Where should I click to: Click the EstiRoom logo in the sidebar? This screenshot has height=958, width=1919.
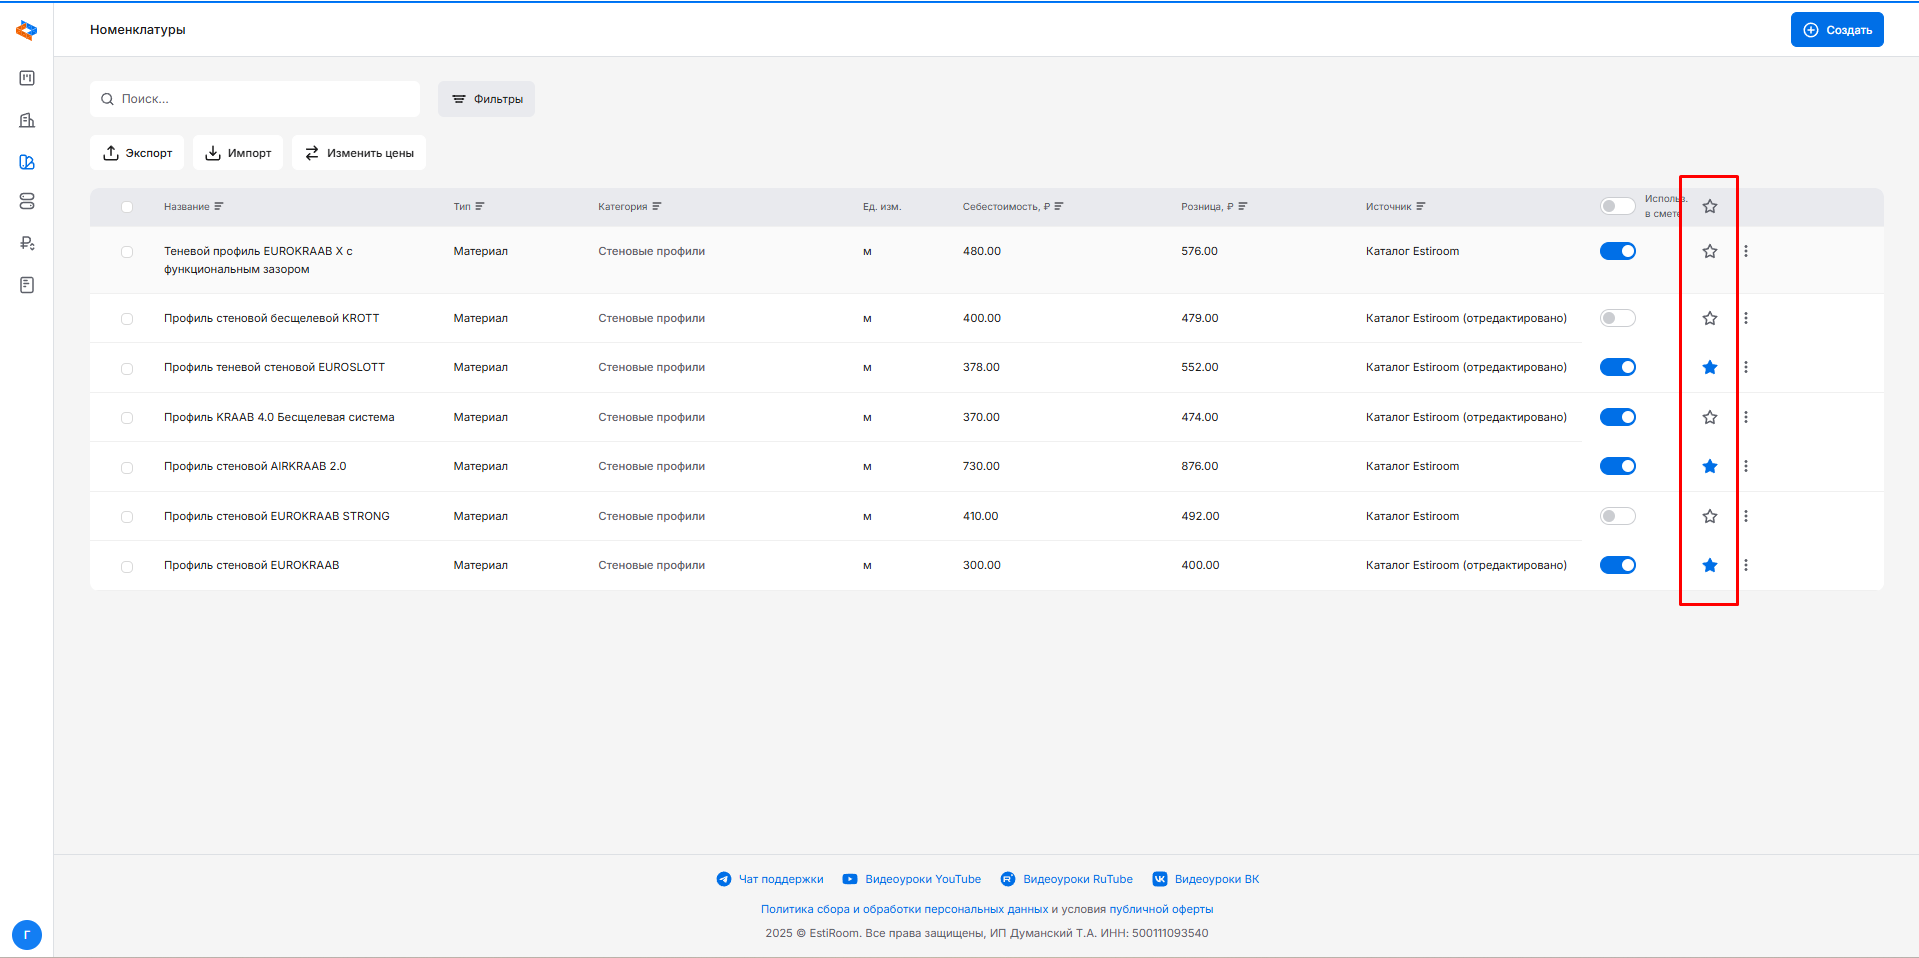click(27, 31)
